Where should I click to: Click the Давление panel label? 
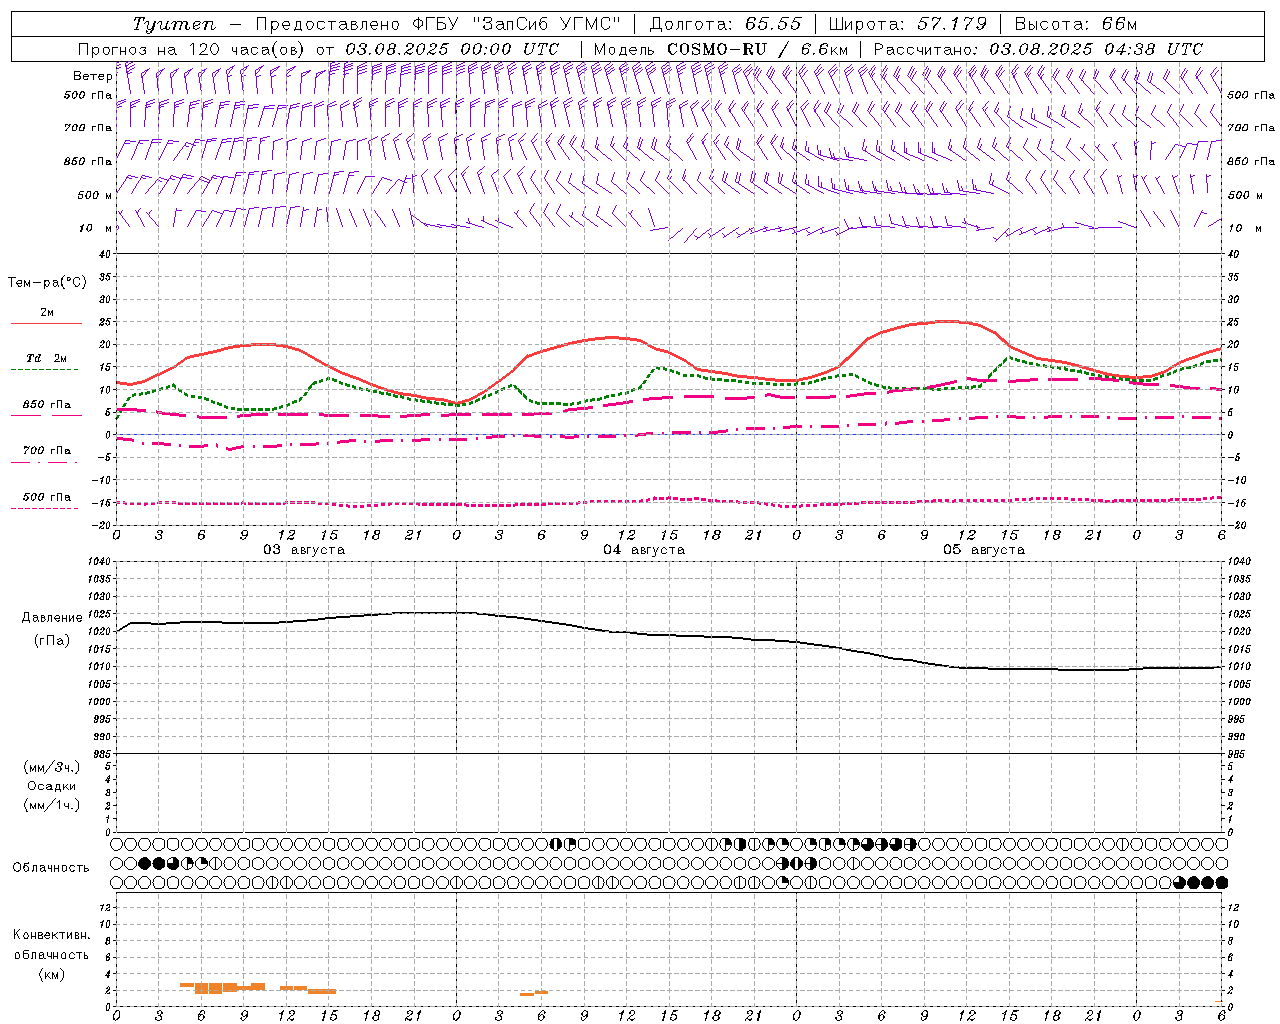click(x=52, y=618)
